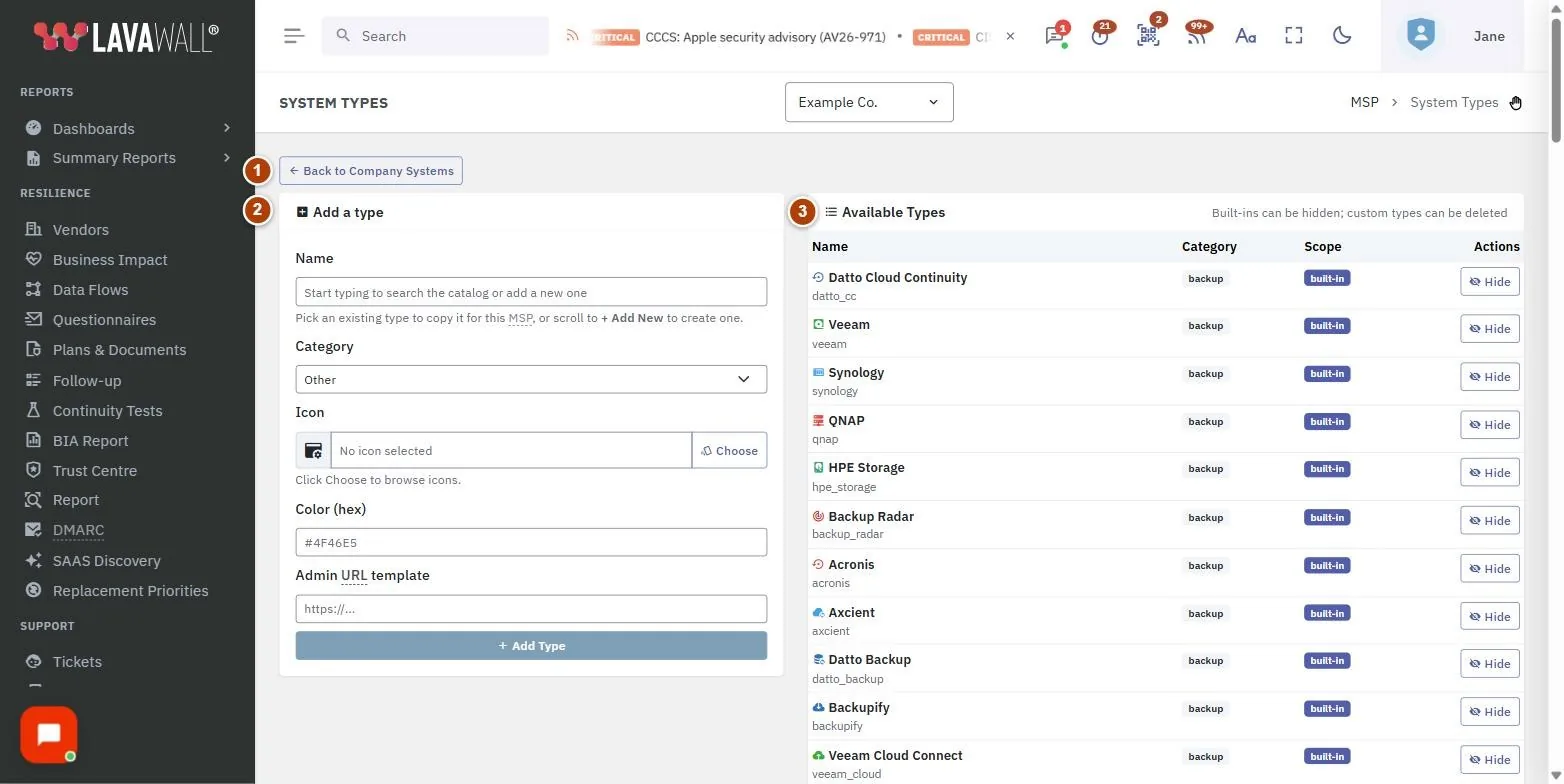Open Tickets in the sidebar

(77, 662)
